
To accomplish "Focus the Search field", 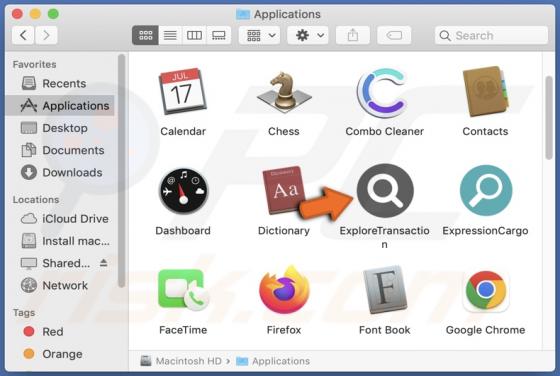I will pos(491,35).
